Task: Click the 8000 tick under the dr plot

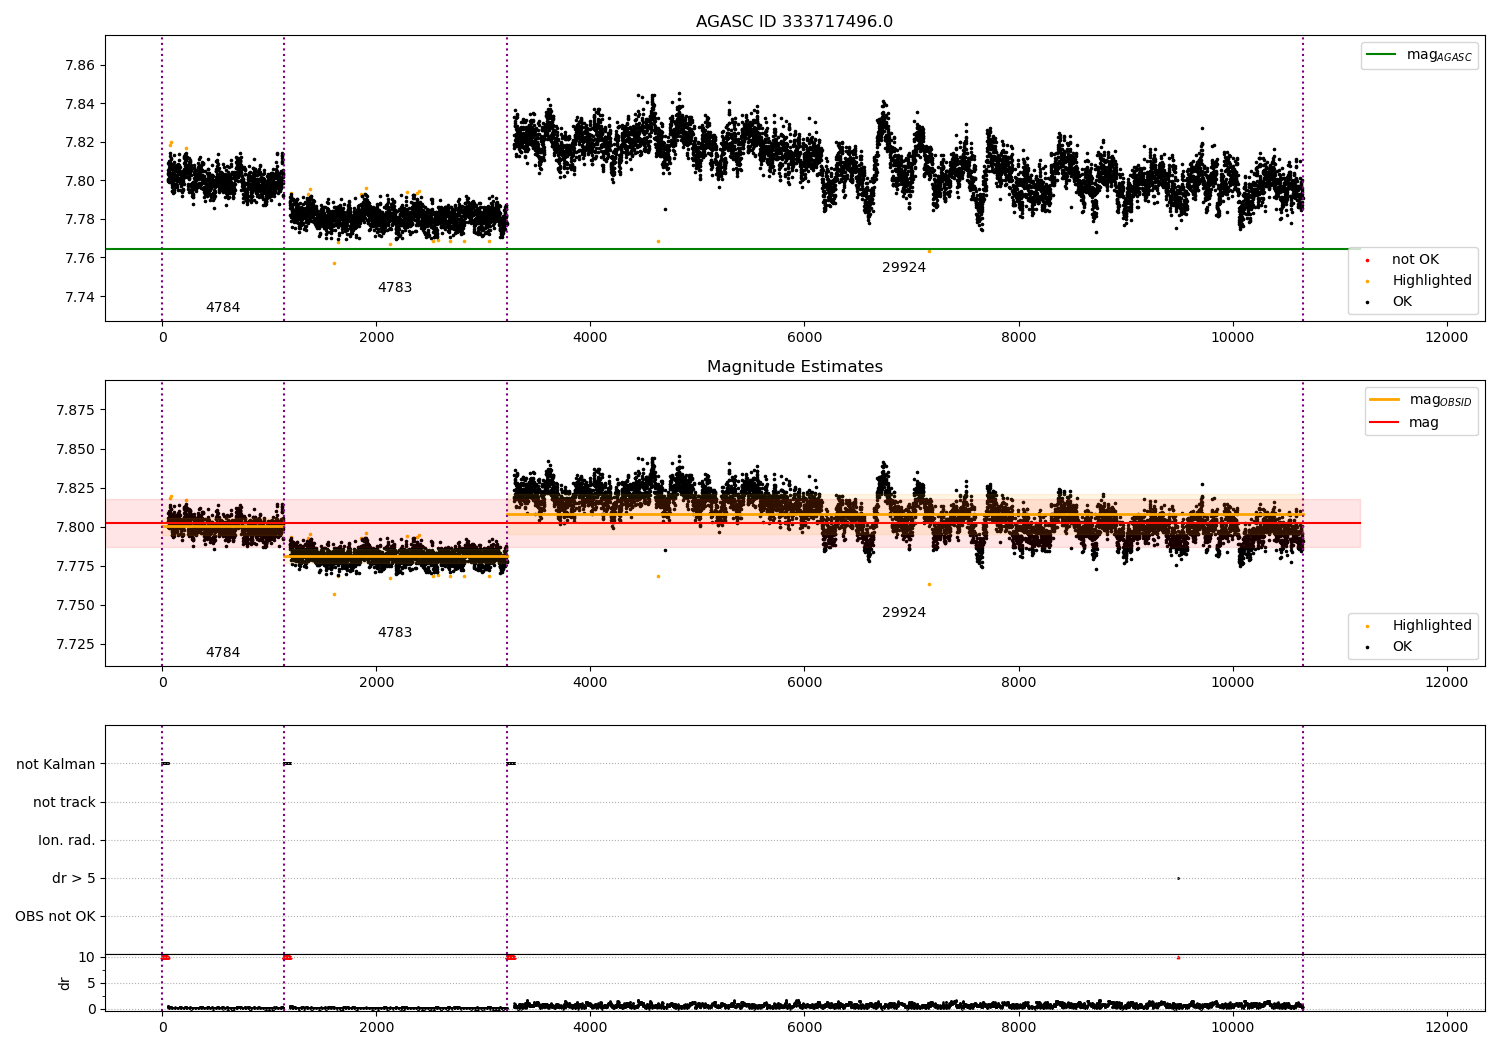Action: [1018, 1028]
